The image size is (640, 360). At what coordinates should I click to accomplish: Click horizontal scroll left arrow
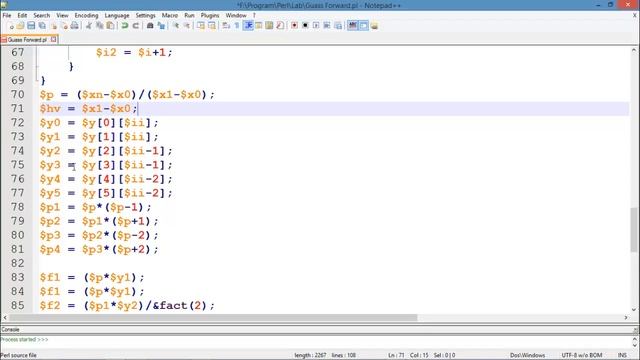5,318
